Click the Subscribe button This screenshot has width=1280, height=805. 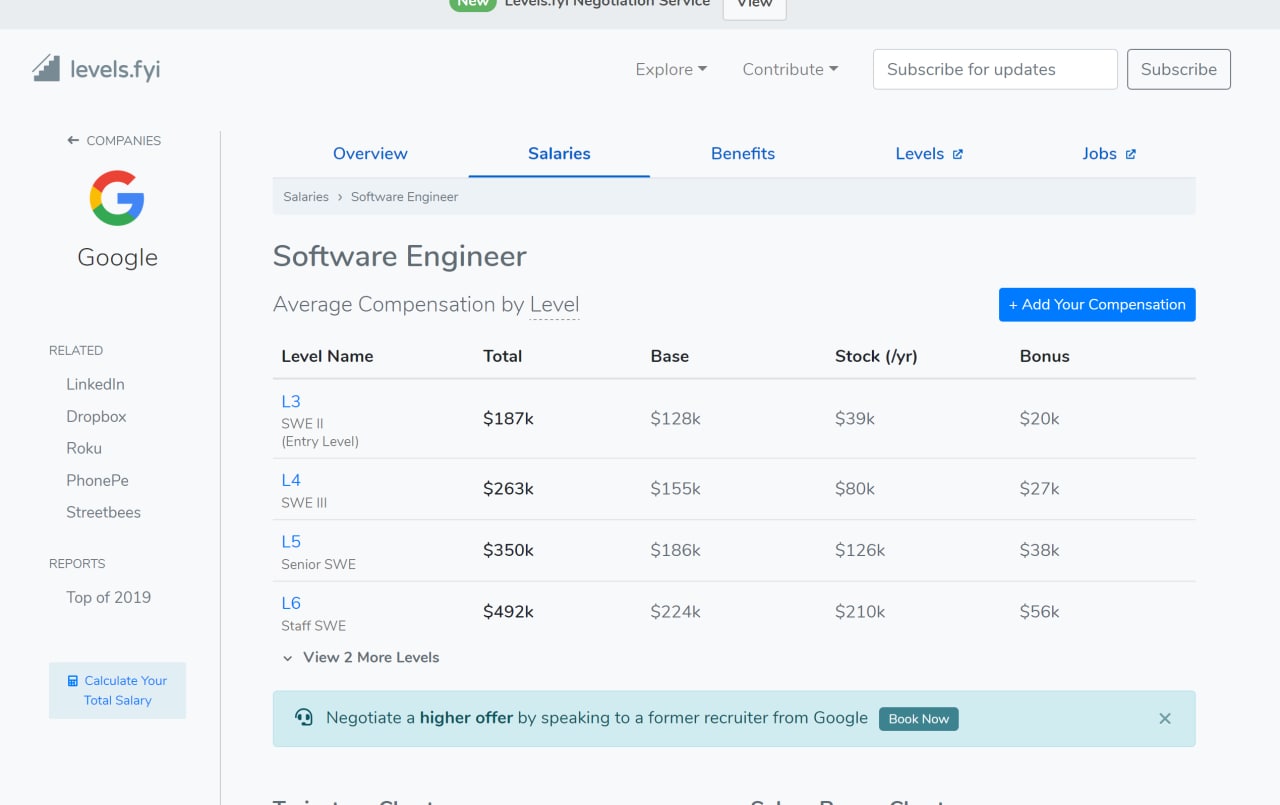click(x=1178, y=69)
